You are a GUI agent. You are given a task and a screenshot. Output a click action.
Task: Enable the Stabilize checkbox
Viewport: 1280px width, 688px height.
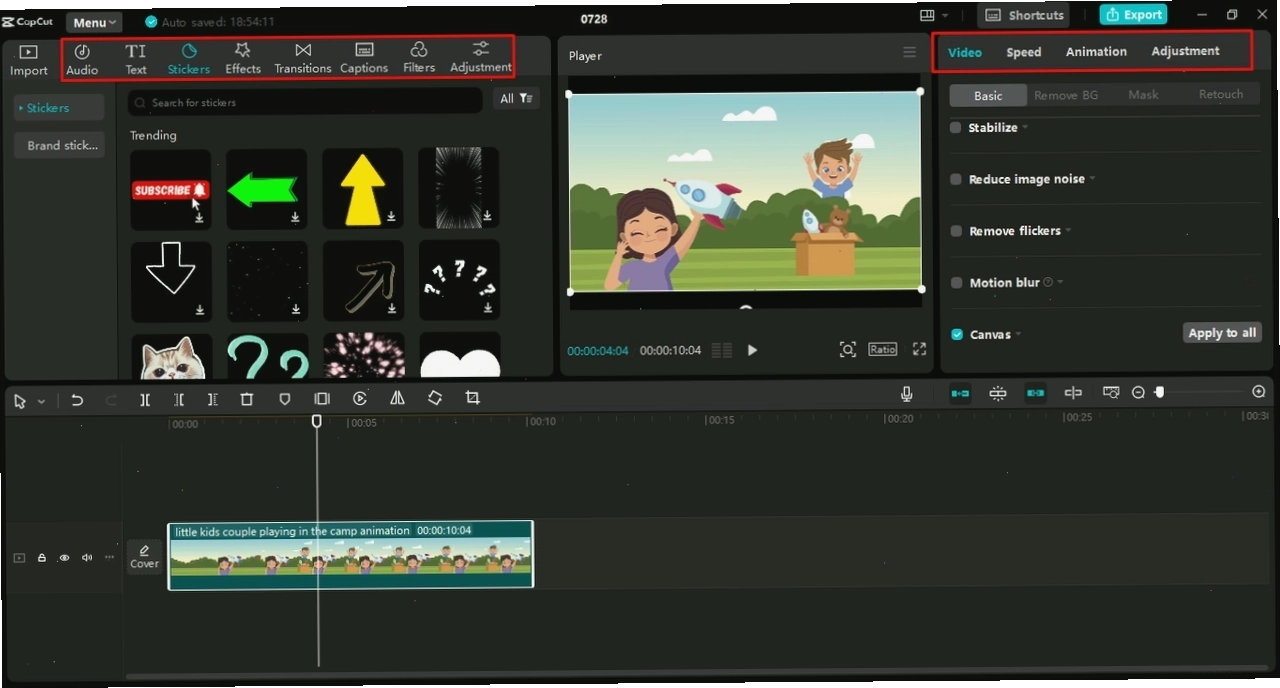pyautogui.click(x=956, y=128)
